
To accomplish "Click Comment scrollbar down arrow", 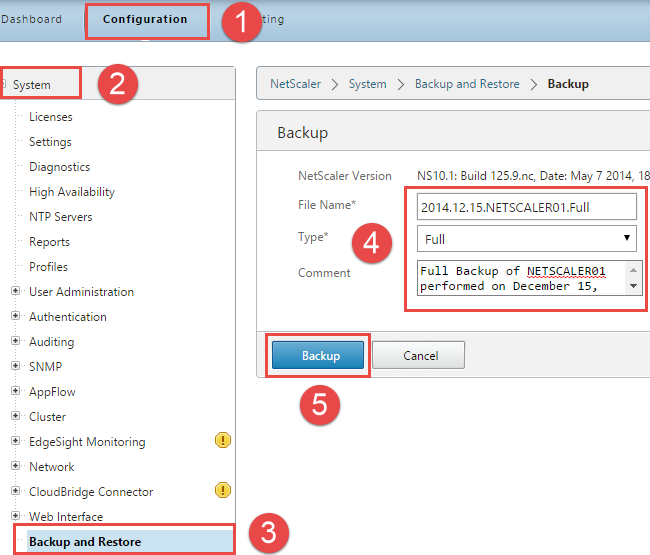I will [633, 286].
